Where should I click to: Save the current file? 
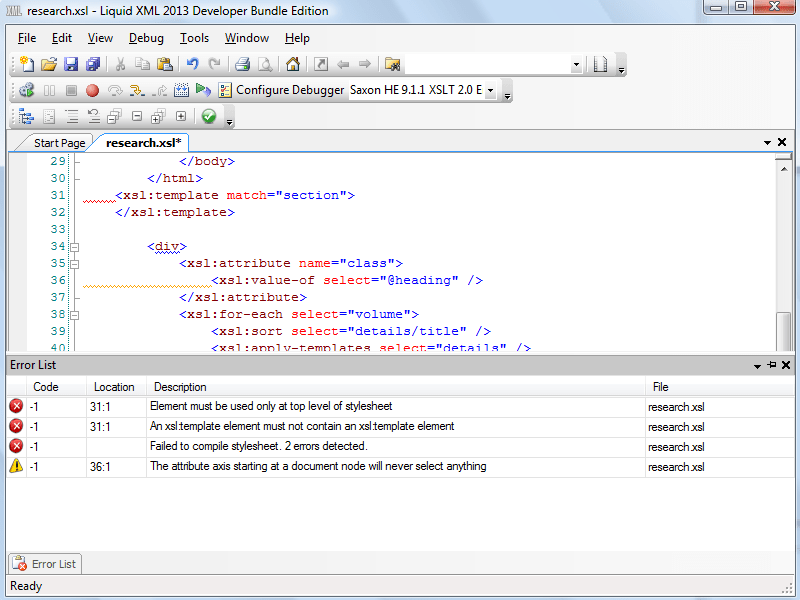click(x=71, y=64)
